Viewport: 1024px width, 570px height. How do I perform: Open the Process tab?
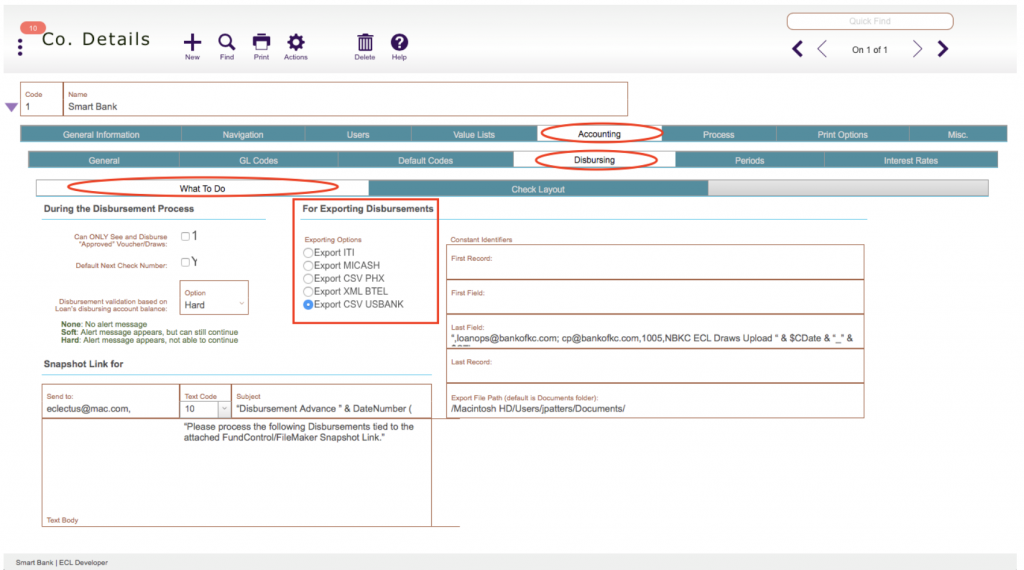coord(718,135)
